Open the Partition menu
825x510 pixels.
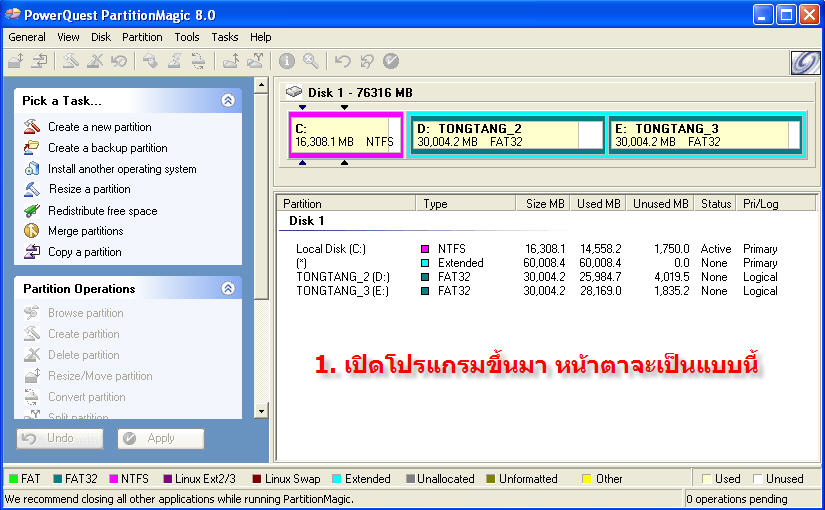(x=142, y=37)
